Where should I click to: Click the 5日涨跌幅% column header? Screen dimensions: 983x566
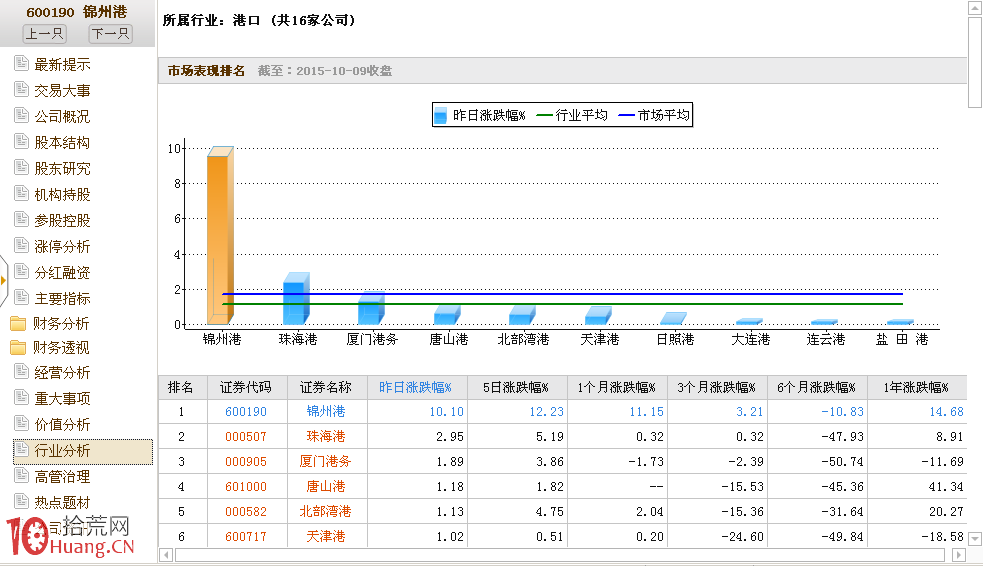516,387
